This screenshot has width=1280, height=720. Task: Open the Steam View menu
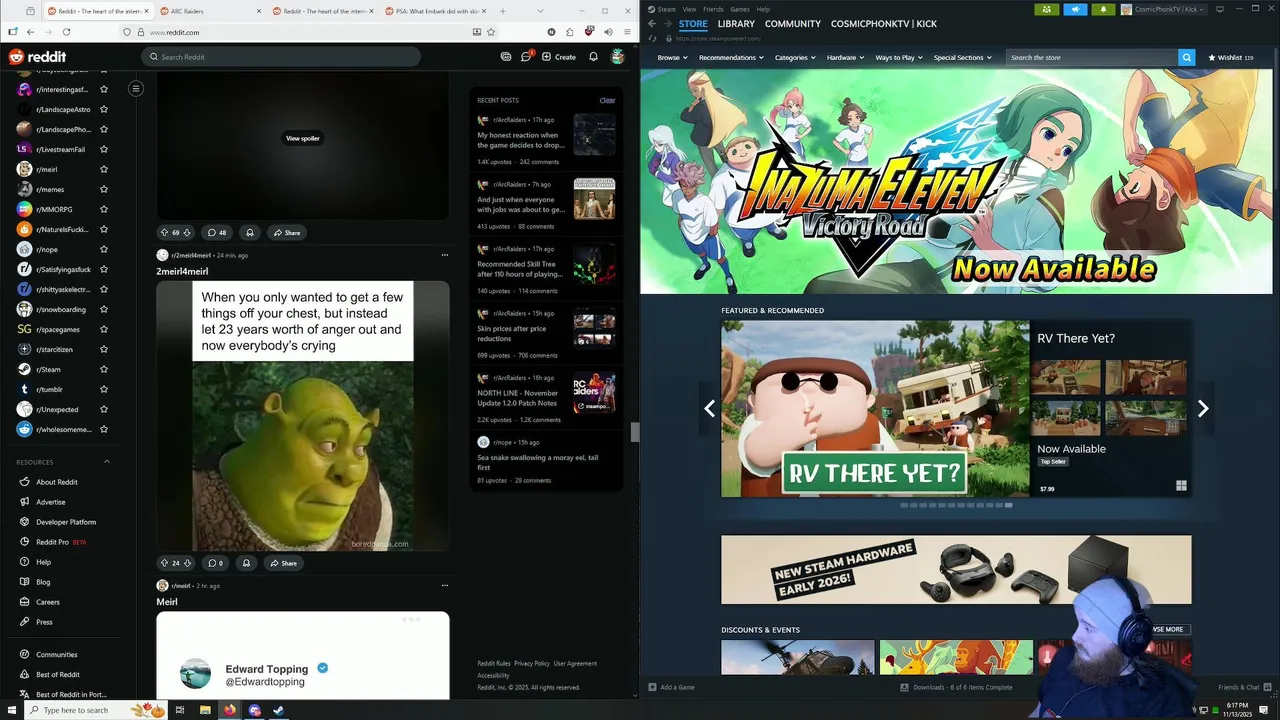coord(689,9)
